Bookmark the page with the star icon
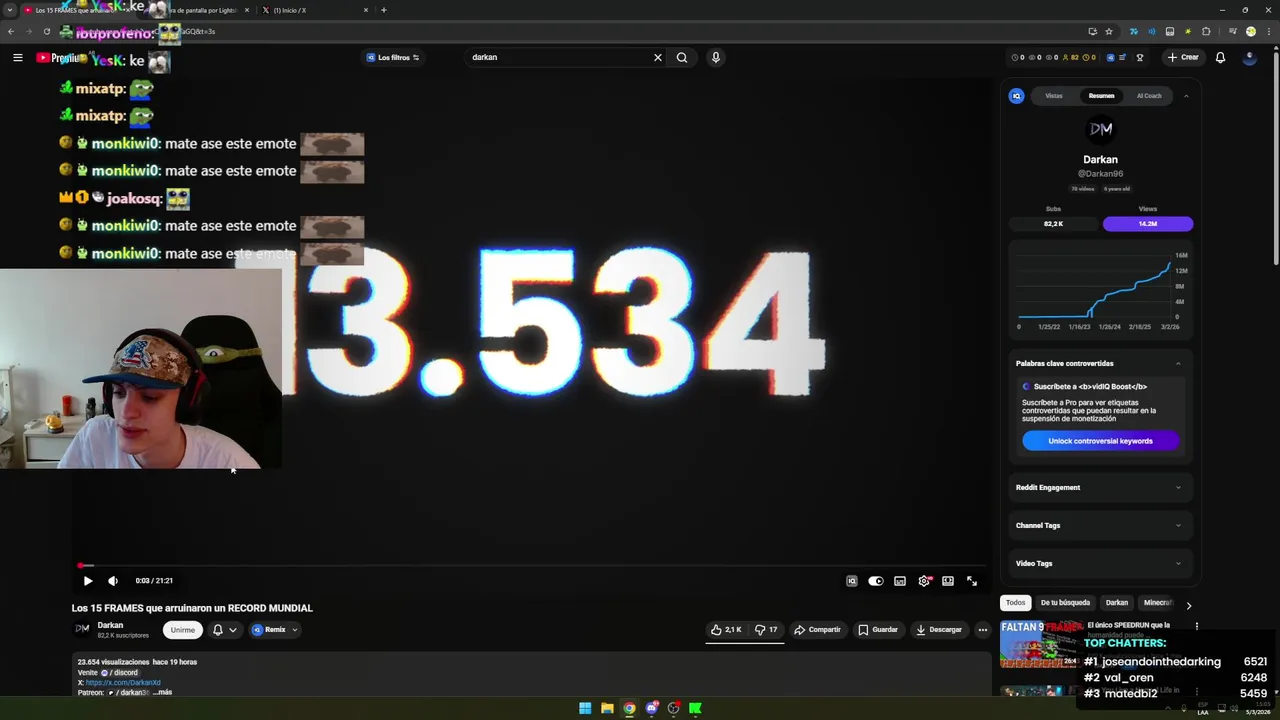The width and height of the screenshot is (1280, 720). (1108, 31)
